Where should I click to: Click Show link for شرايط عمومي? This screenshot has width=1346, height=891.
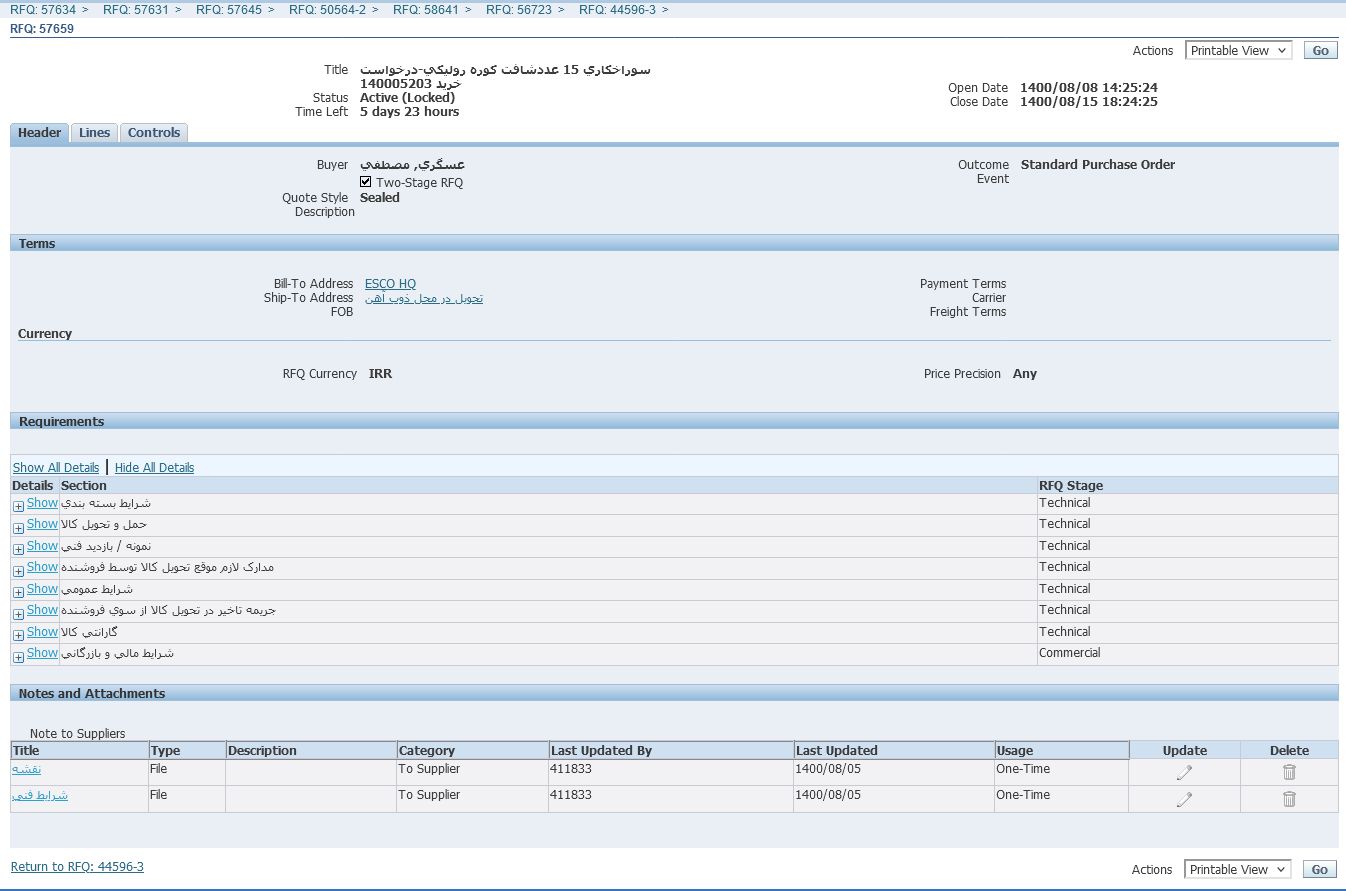(42, 589)
